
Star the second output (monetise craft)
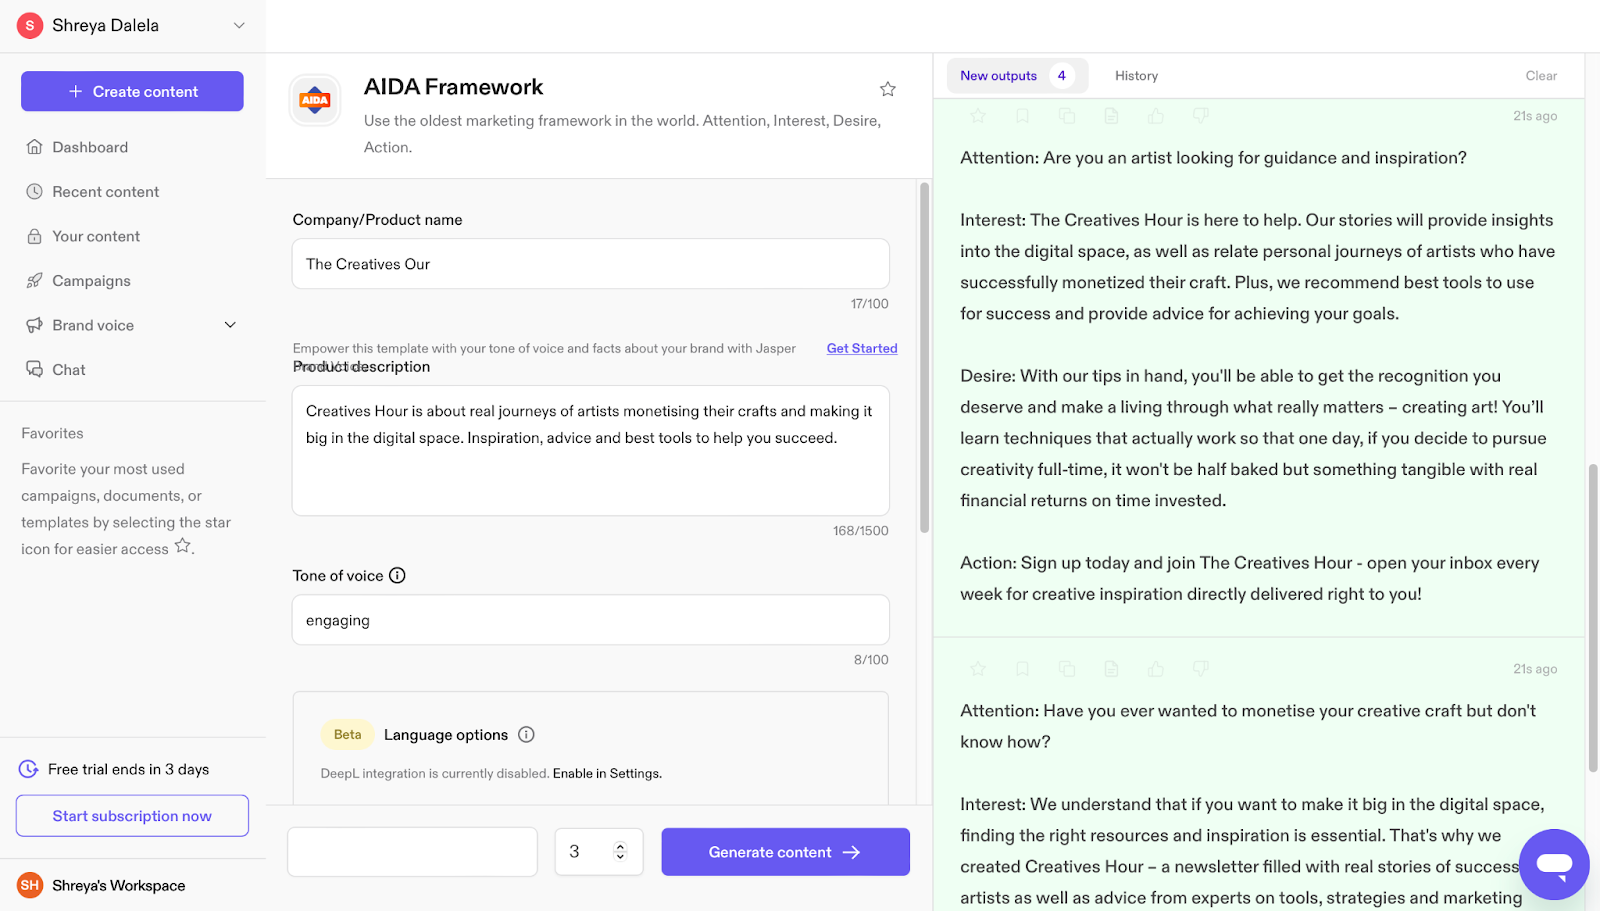[x=978, y=669]
